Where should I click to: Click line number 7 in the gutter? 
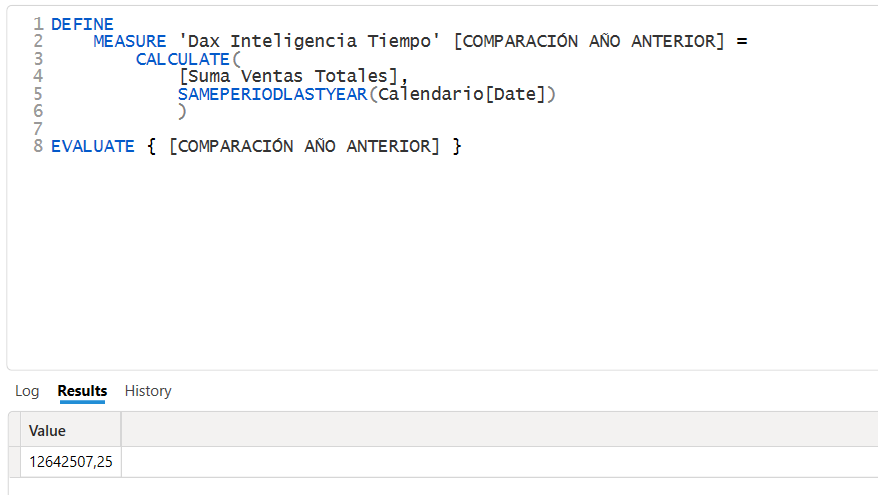38,129
